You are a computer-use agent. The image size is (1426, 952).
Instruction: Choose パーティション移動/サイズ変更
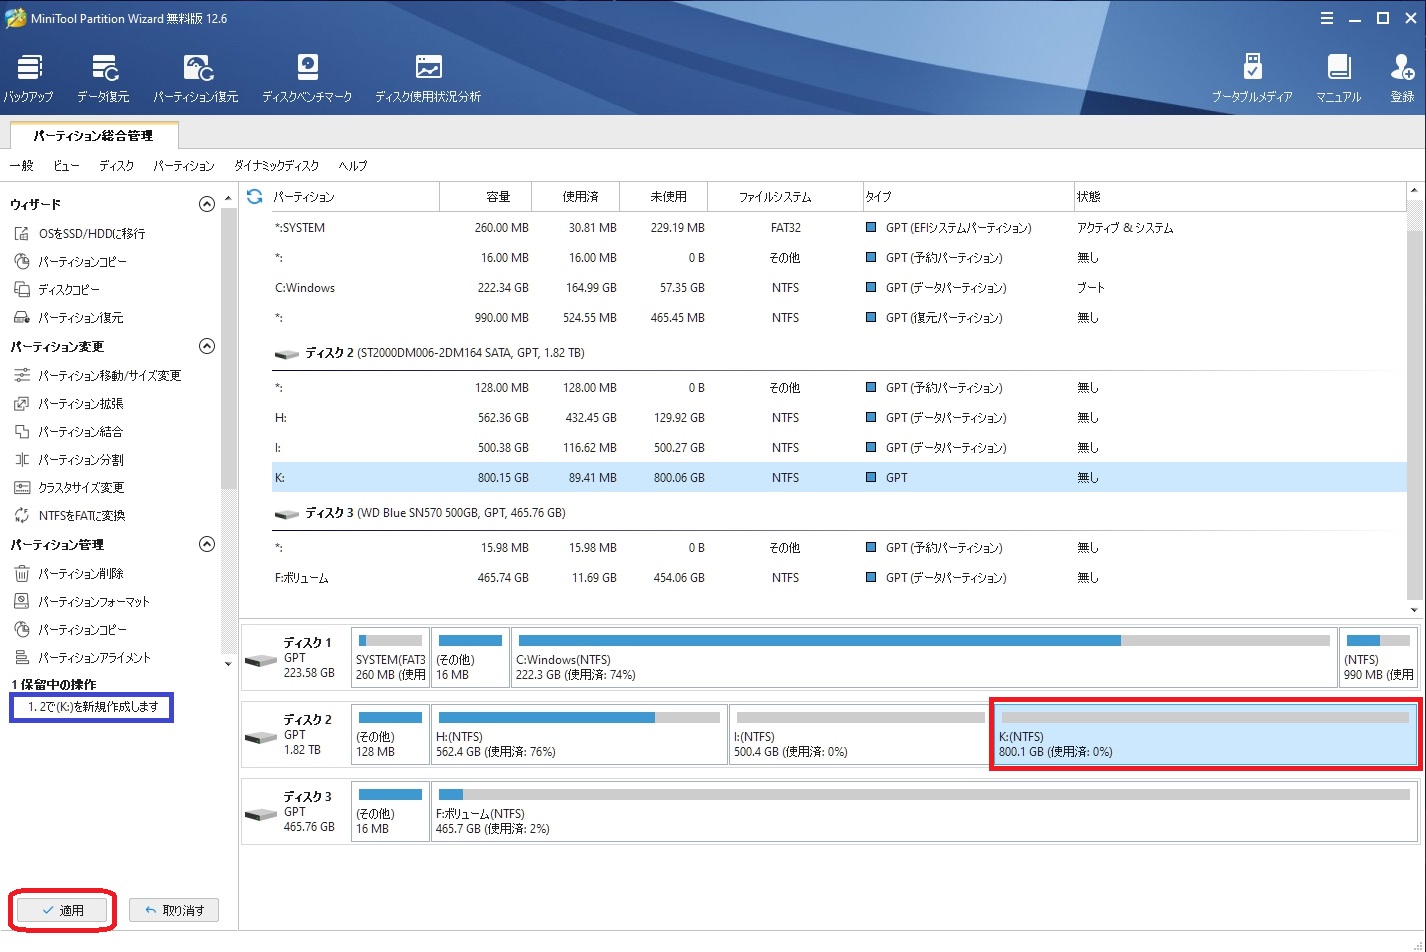(x=97, y=375)
